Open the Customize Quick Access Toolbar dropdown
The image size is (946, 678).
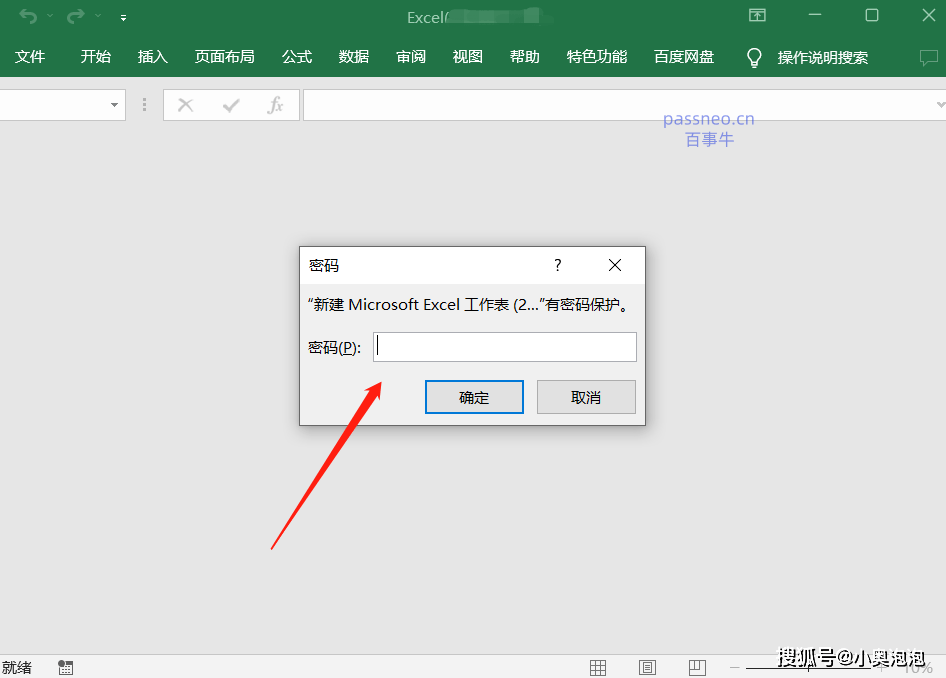point(123,17)
